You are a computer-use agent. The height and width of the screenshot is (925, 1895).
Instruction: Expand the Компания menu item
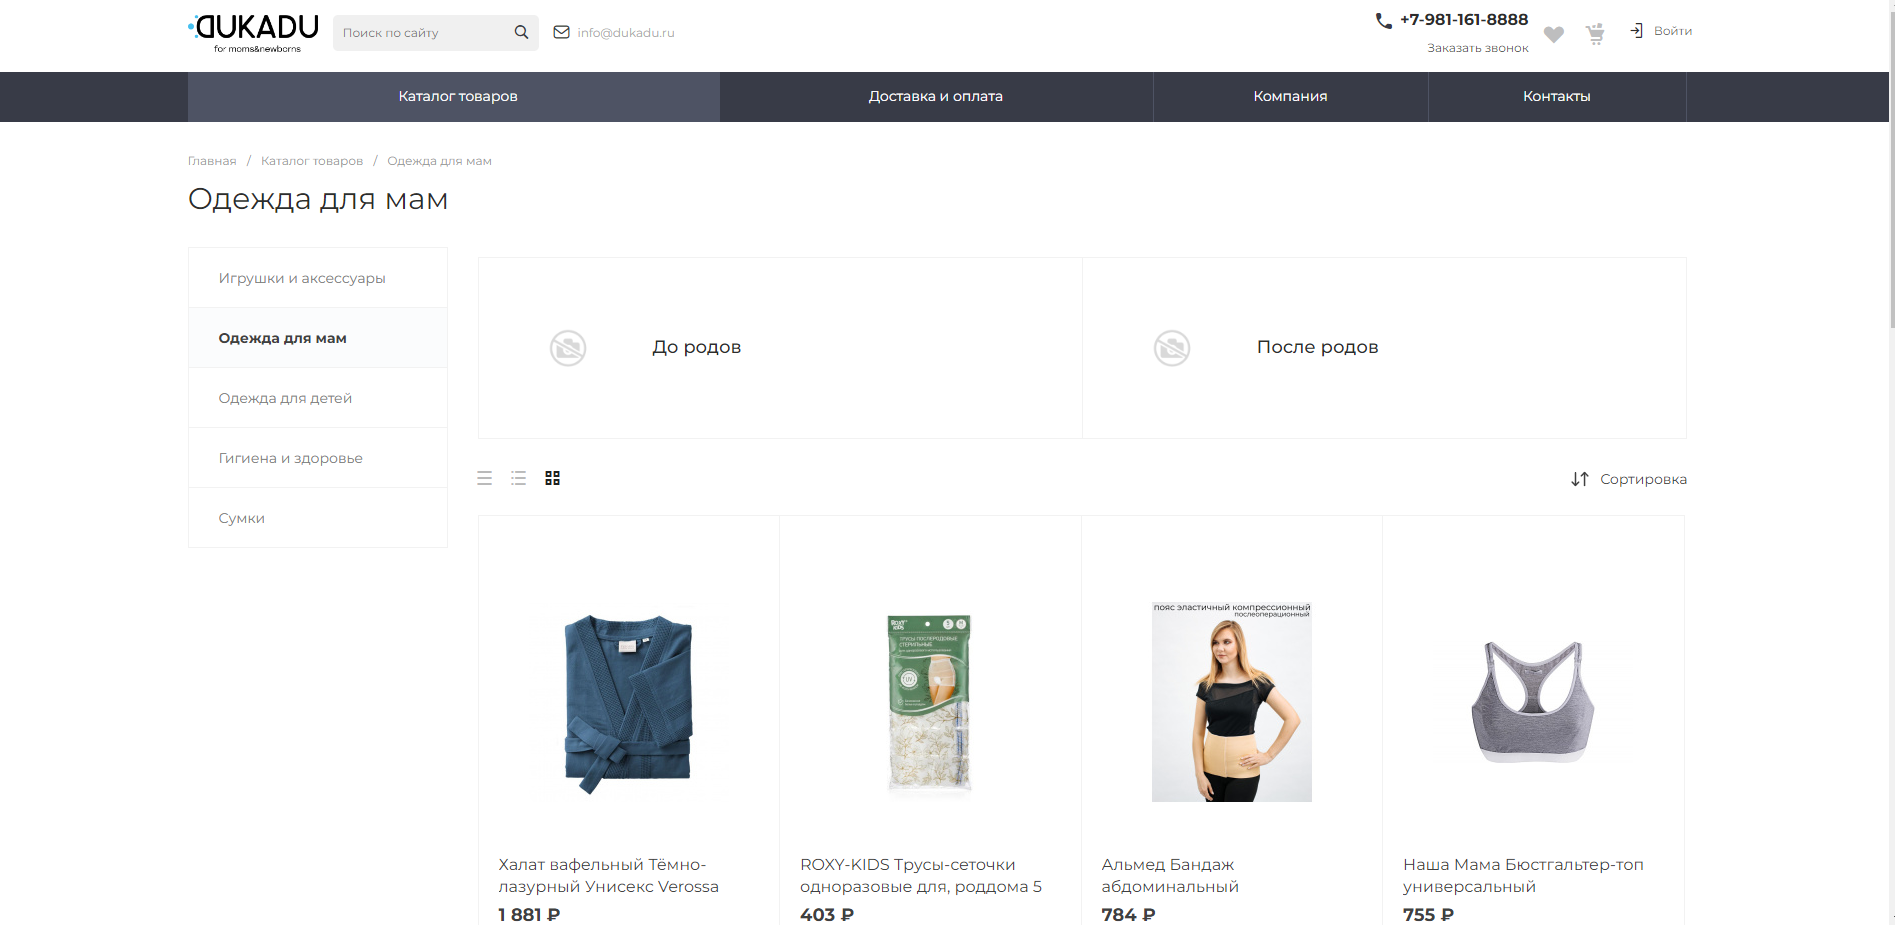[1290, 96]
